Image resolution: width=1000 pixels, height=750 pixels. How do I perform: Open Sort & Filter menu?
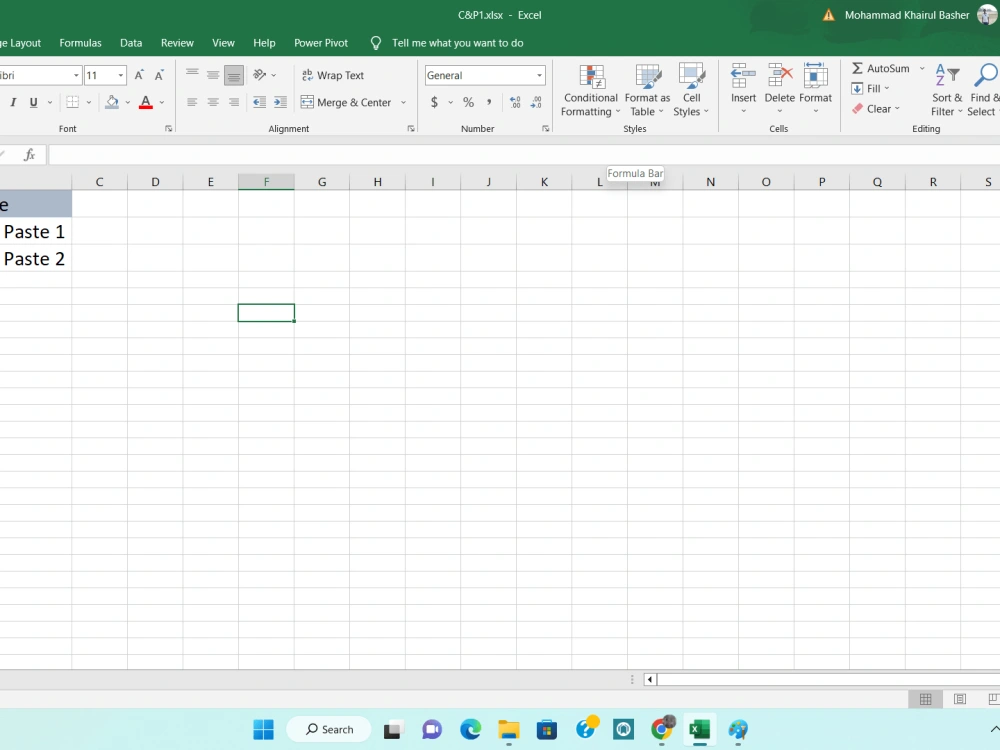tap(946, 90)
